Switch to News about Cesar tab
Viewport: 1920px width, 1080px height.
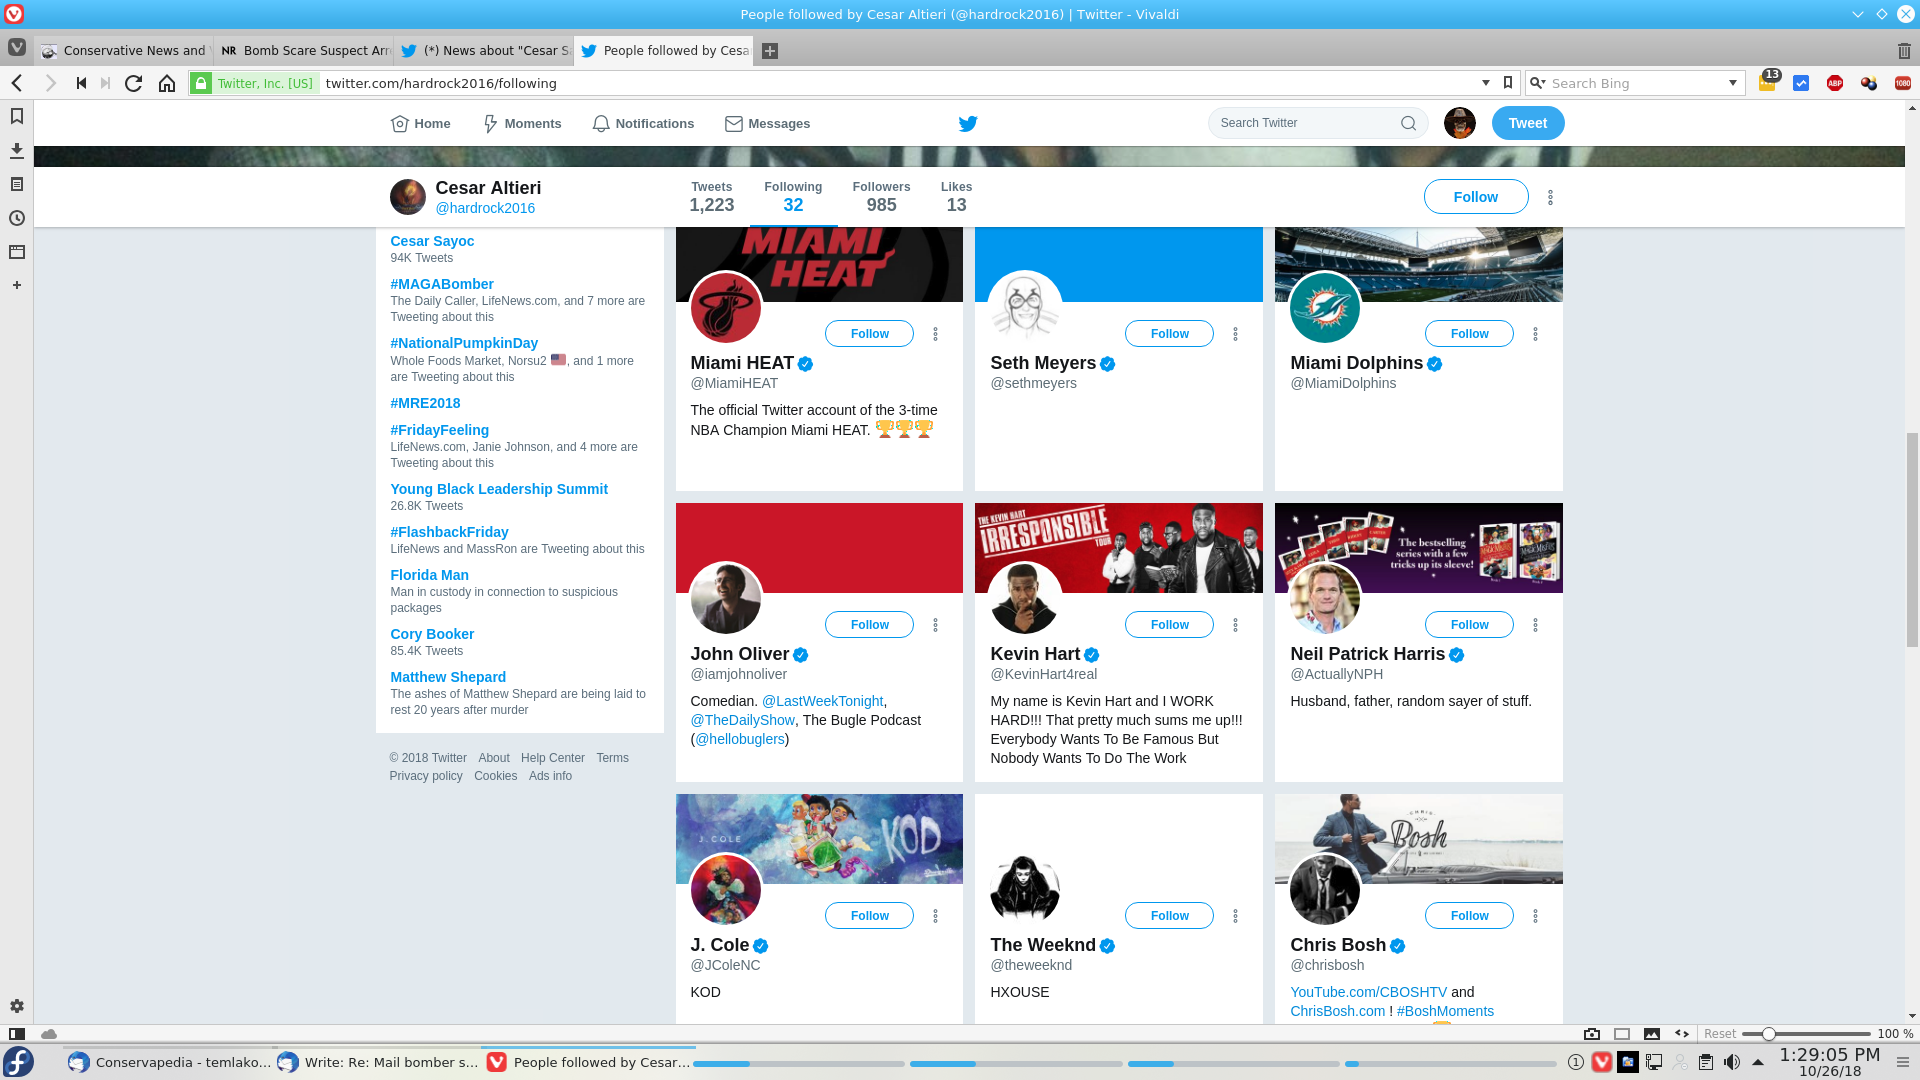pos(484,51)
